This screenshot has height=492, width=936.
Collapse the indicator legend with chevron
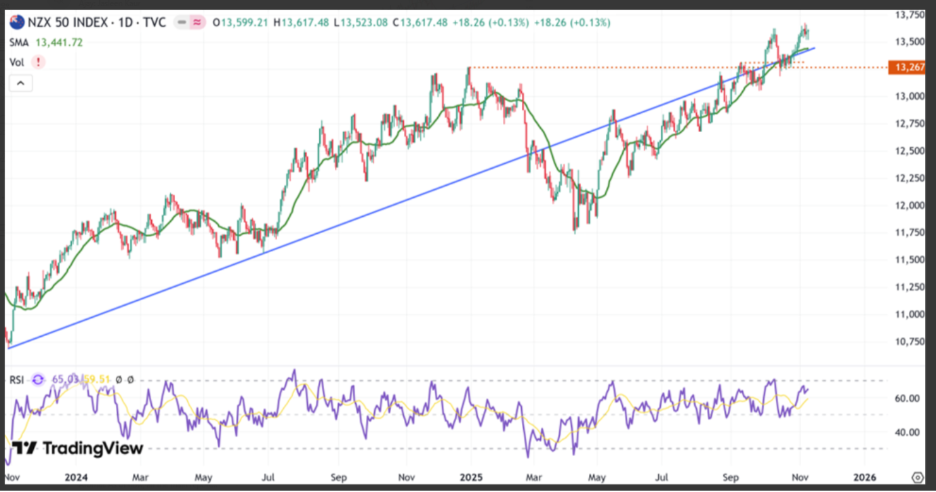(x=20, y=84)
